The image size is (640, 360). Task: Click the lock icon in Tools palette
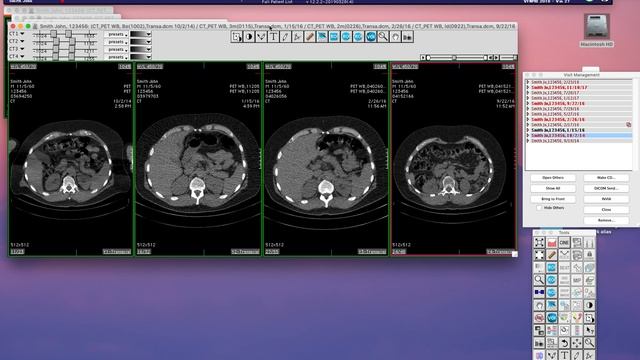coord(589,255)
